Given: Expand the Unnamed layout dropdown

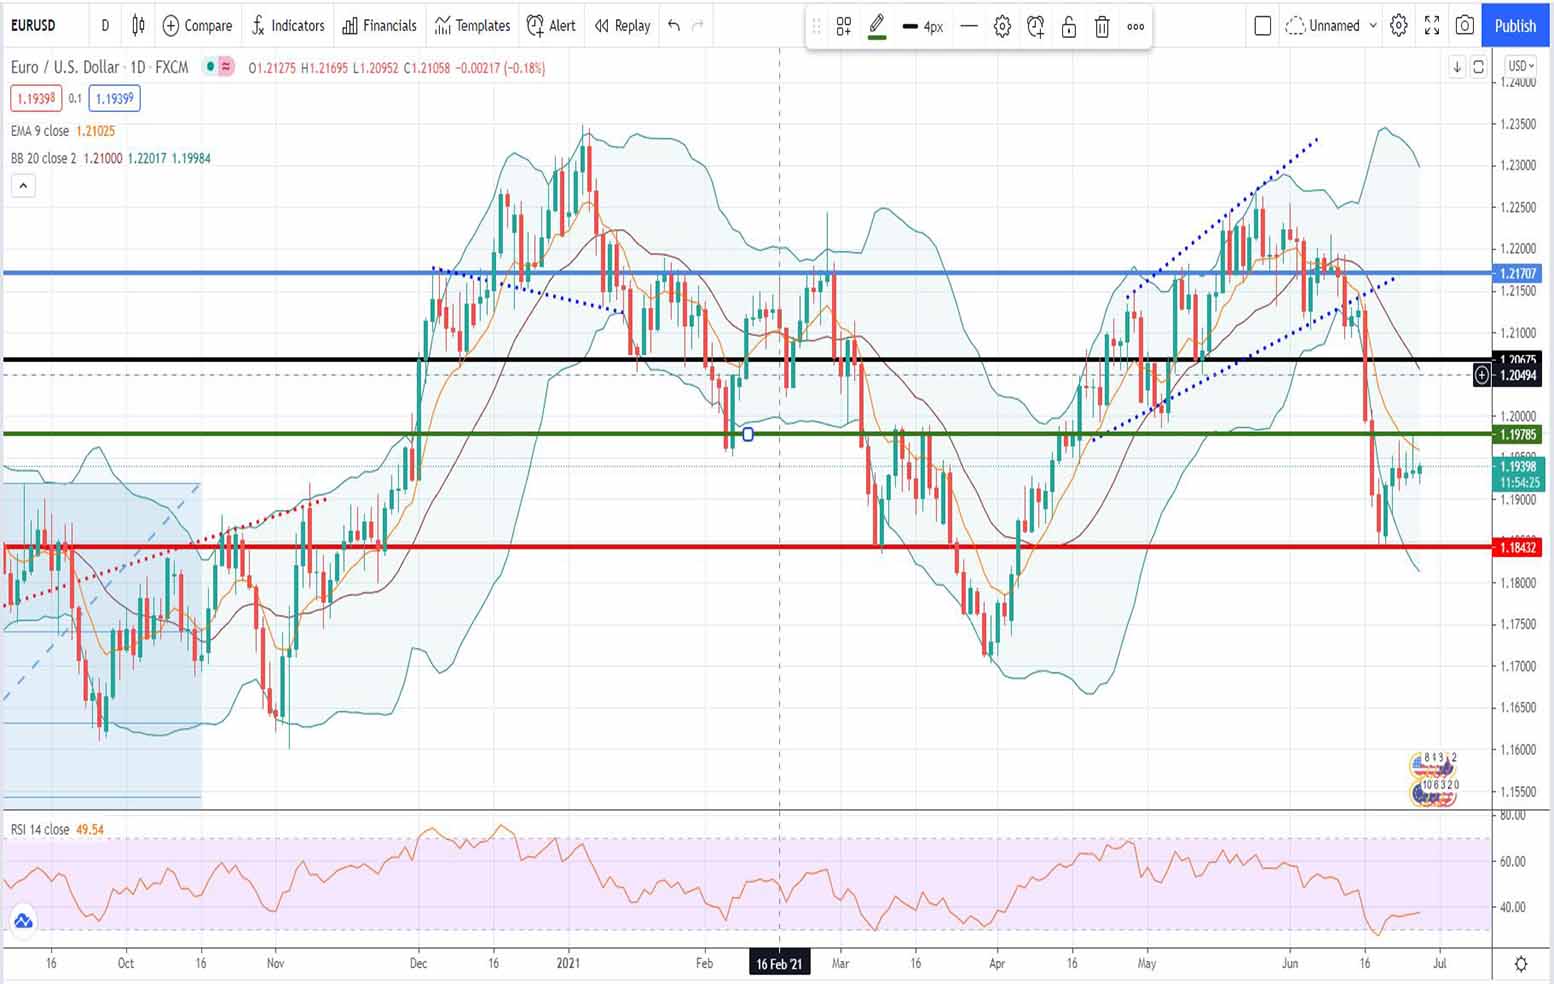Looking at the screenshot, I should tap(1373, 25).
